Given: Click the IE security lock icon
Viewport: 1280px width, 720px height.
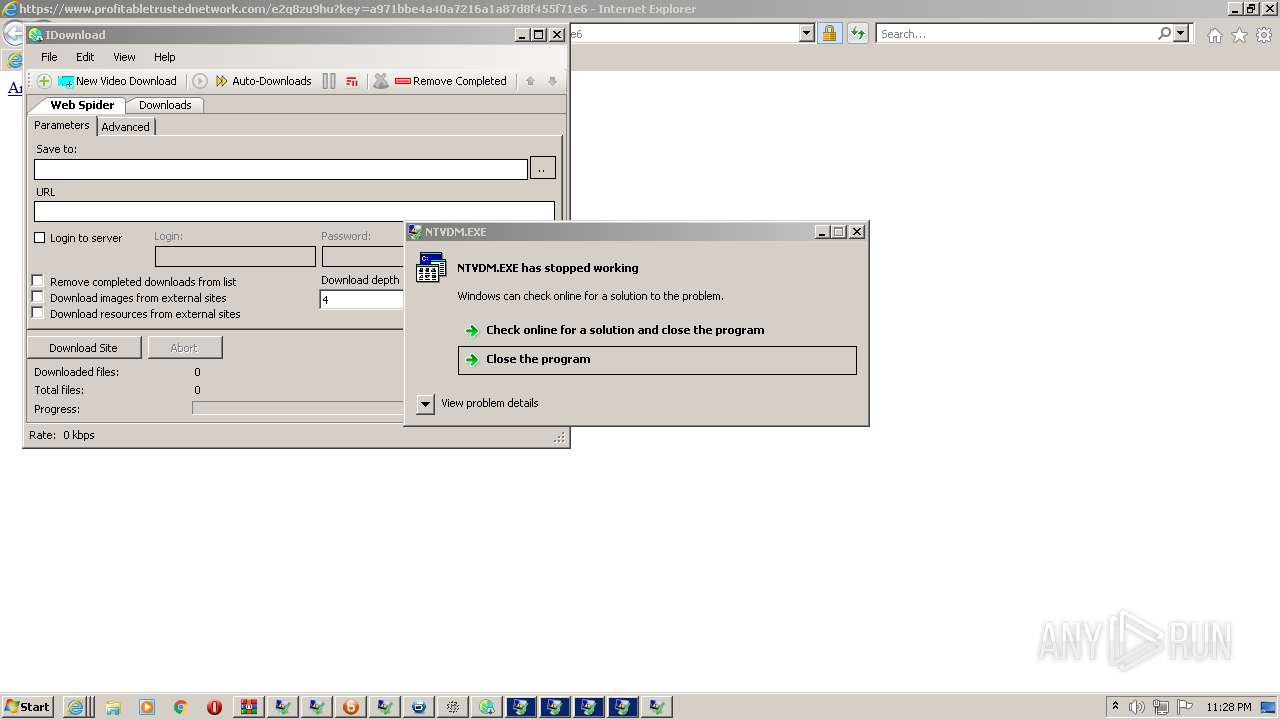Looking at the screenshot, I should (829, 34).
